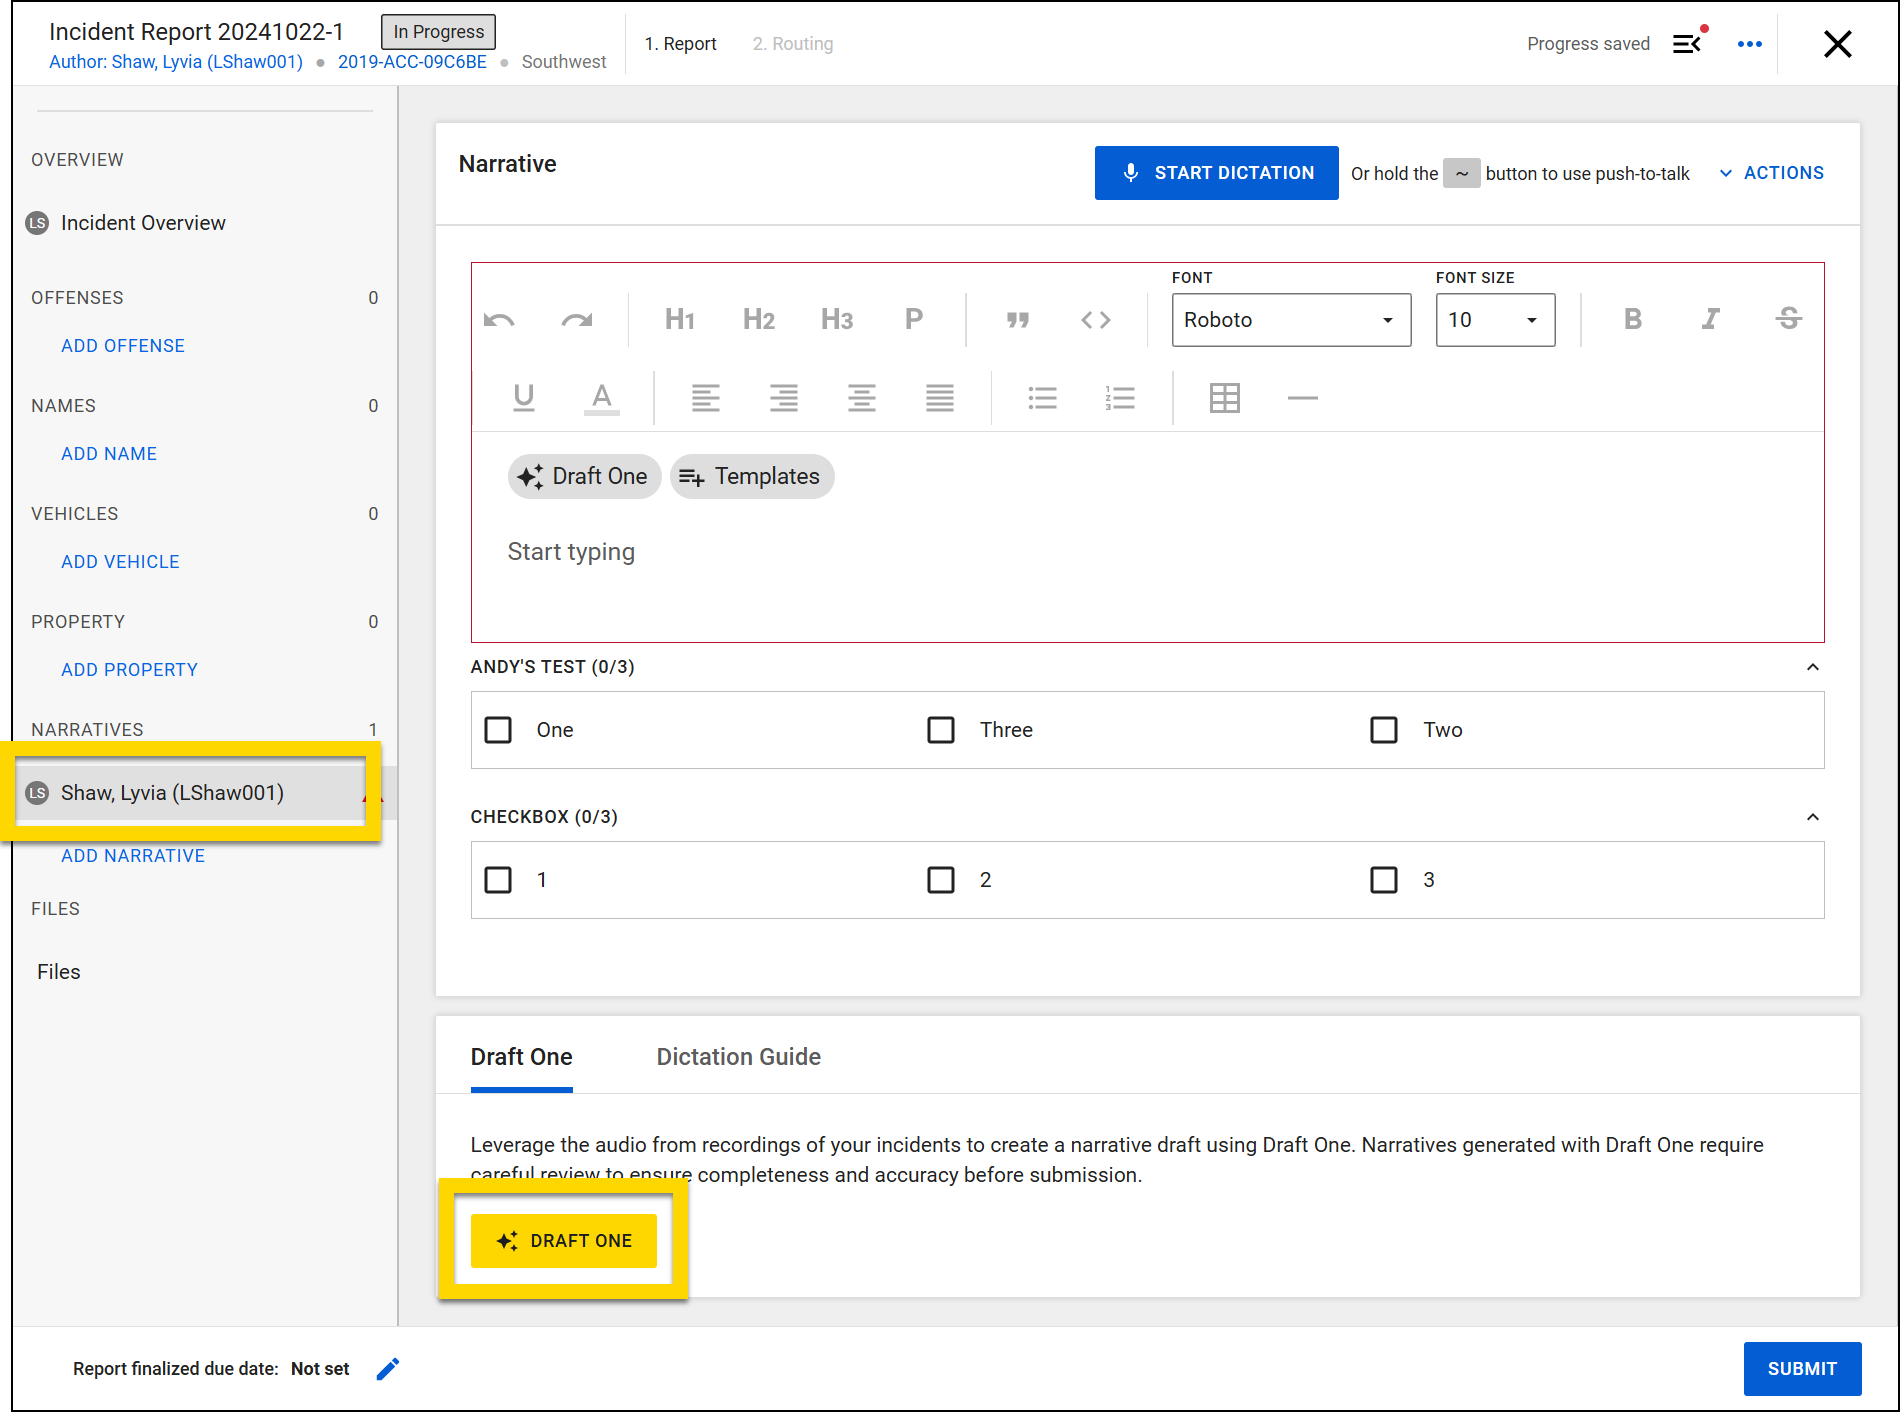Edit report finalized due date pencil

pyautogui.click(x=388, y=1369)
